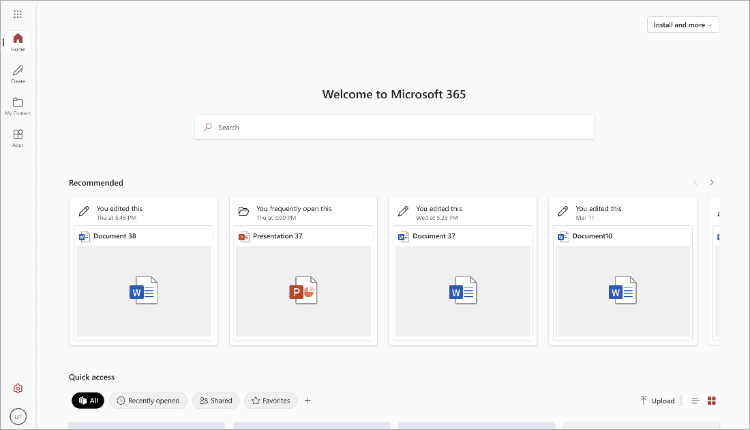This screenshot has height=430, width=750.
Task: Click the Welcome to Microsoft 365 heading
Action: (x=394, y=94)
